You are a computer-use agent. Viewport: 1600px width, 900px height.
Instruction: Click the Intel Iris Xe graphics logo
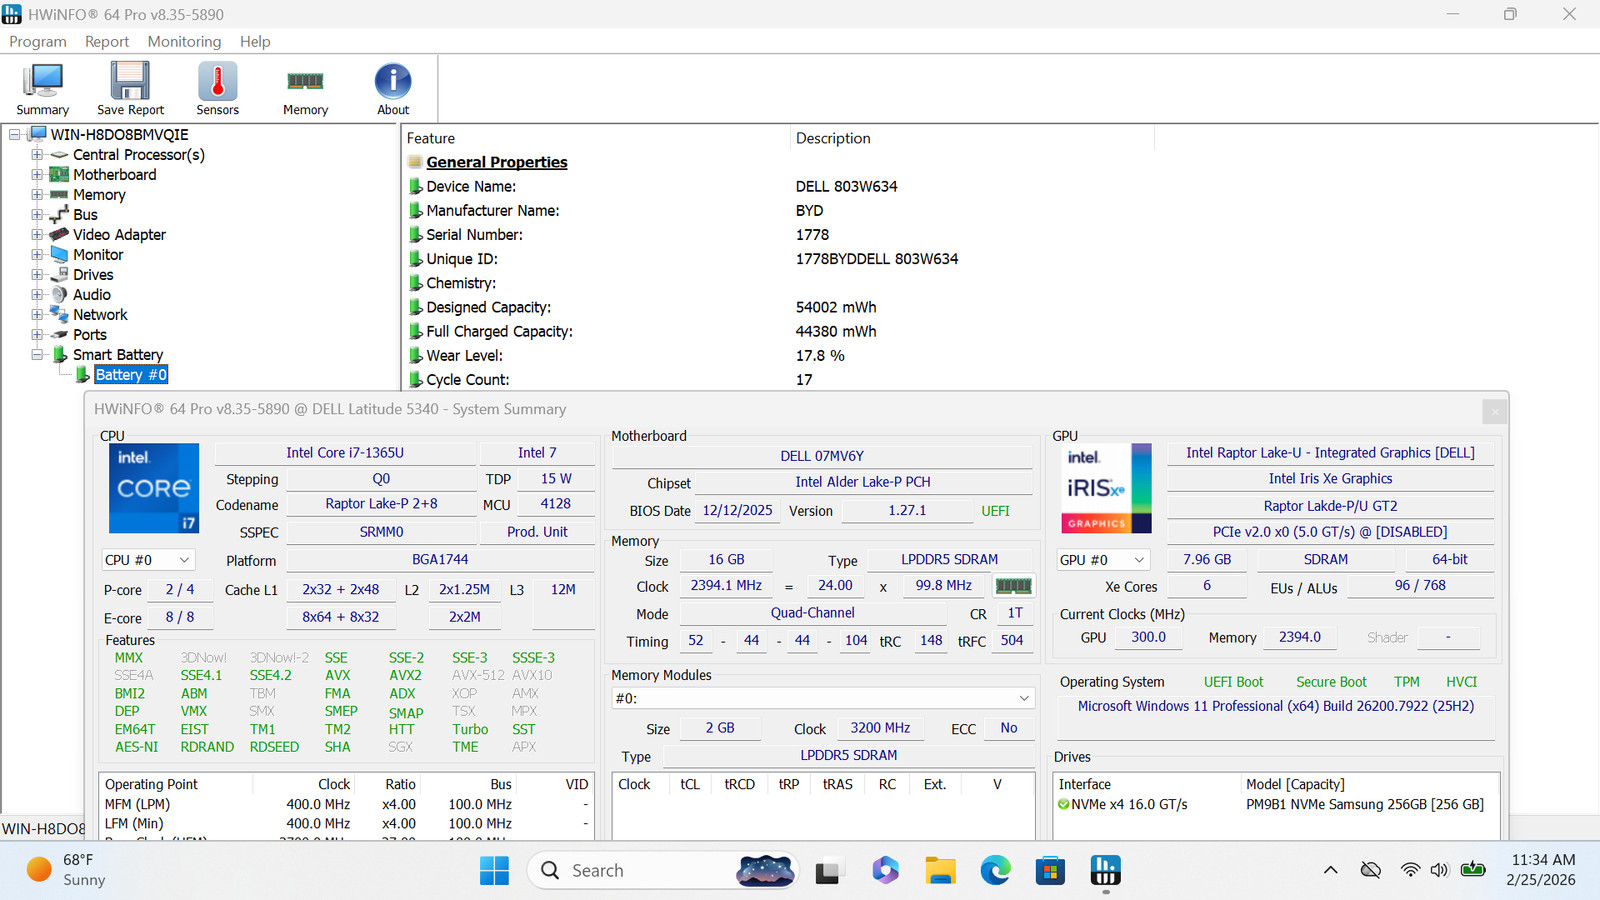point(1106,488)
